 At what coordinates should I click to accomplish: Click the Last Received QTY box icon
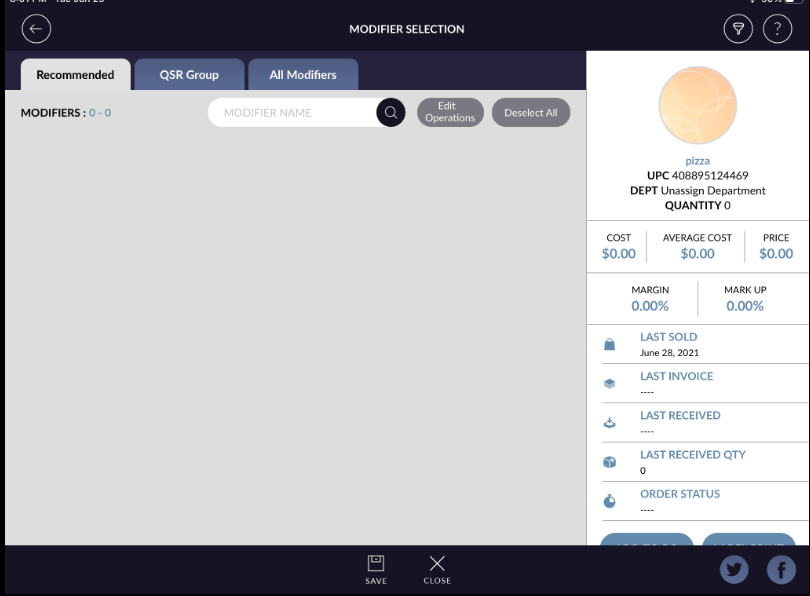609,462
